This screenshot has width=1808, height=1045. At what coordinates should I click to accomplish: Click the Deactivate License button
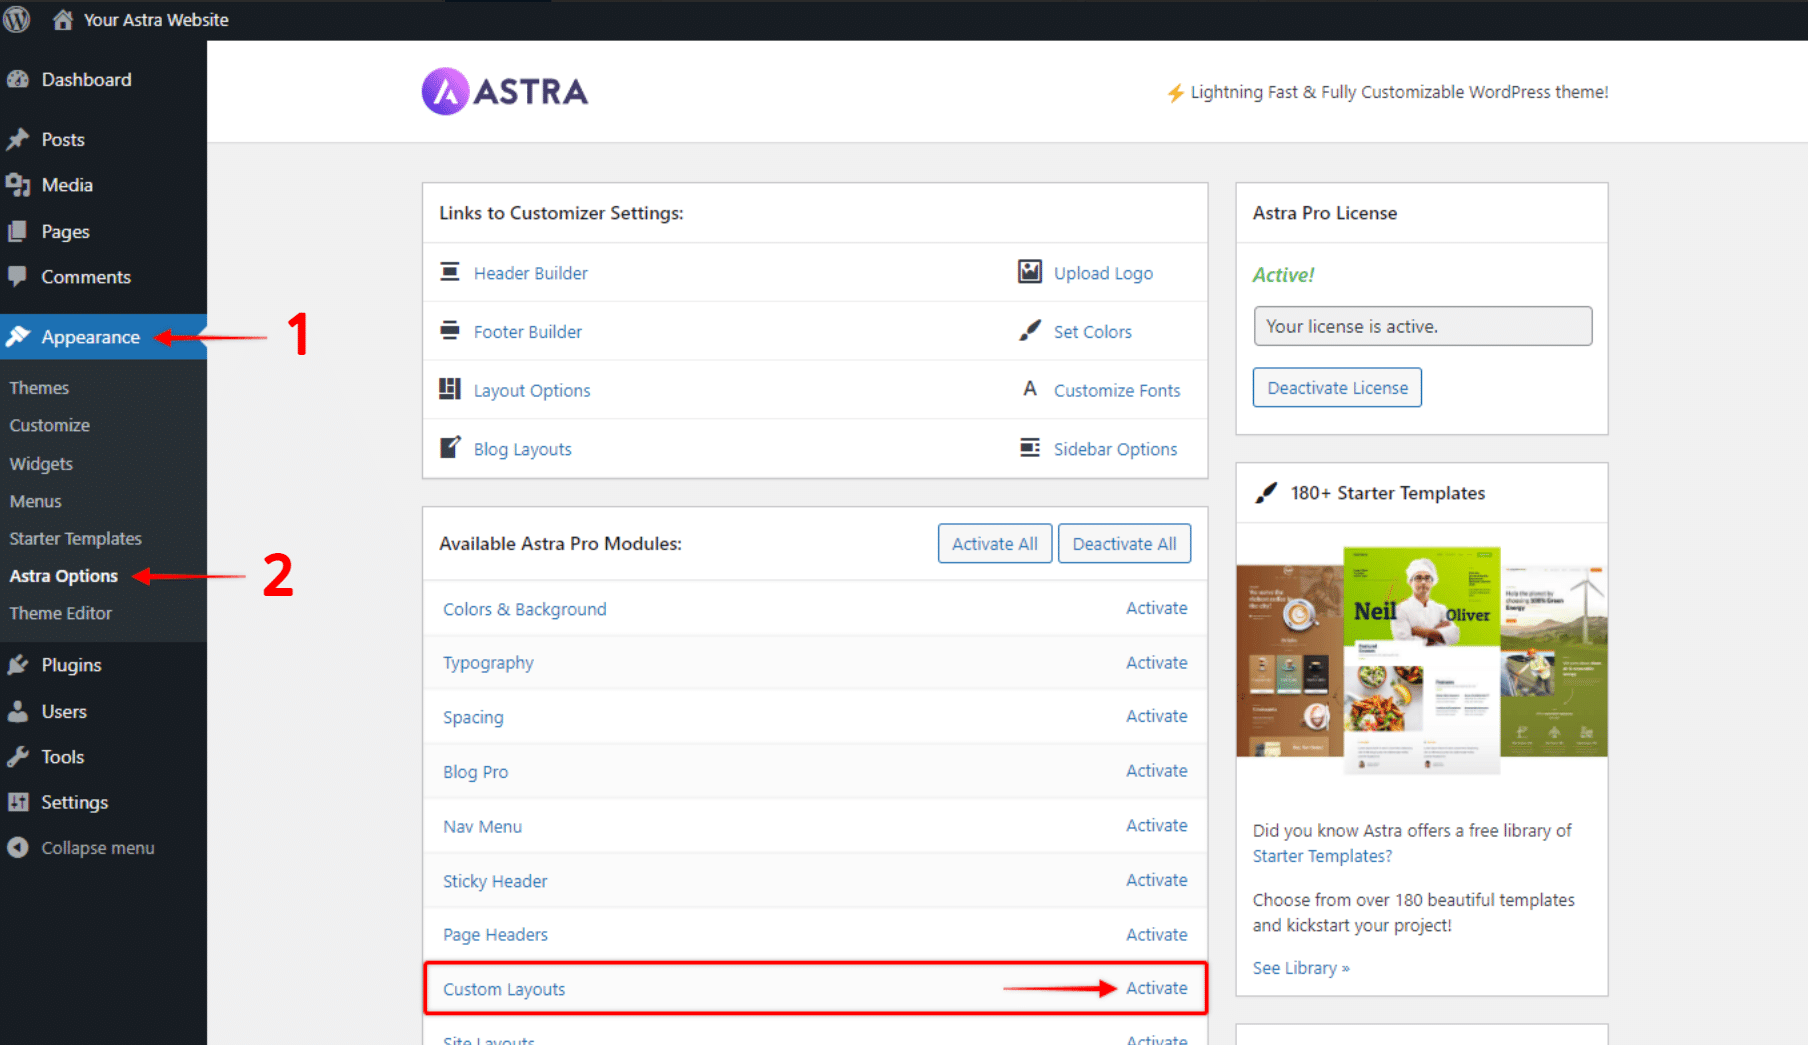coord(1337,387)
